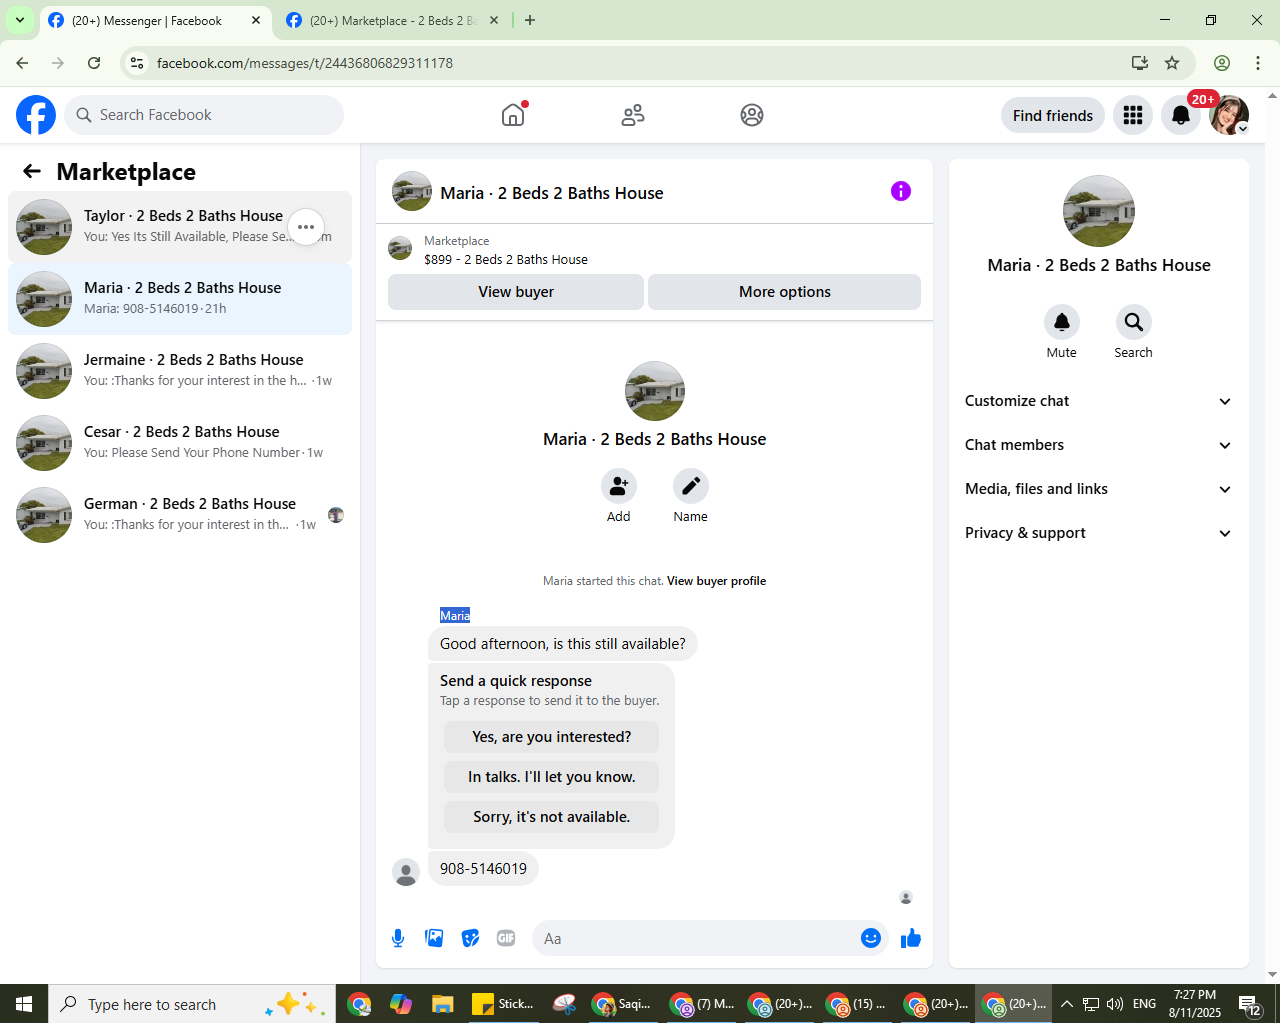Image resolution: width=1280 pixels, height=1023 pixels.
Task: Attach a file using the photo icon
Action: 434,938
